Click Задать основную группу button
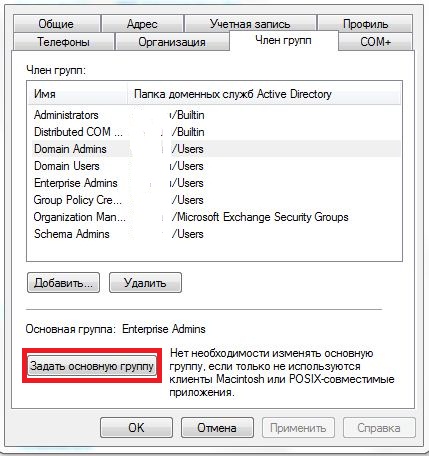 point(92,366)
